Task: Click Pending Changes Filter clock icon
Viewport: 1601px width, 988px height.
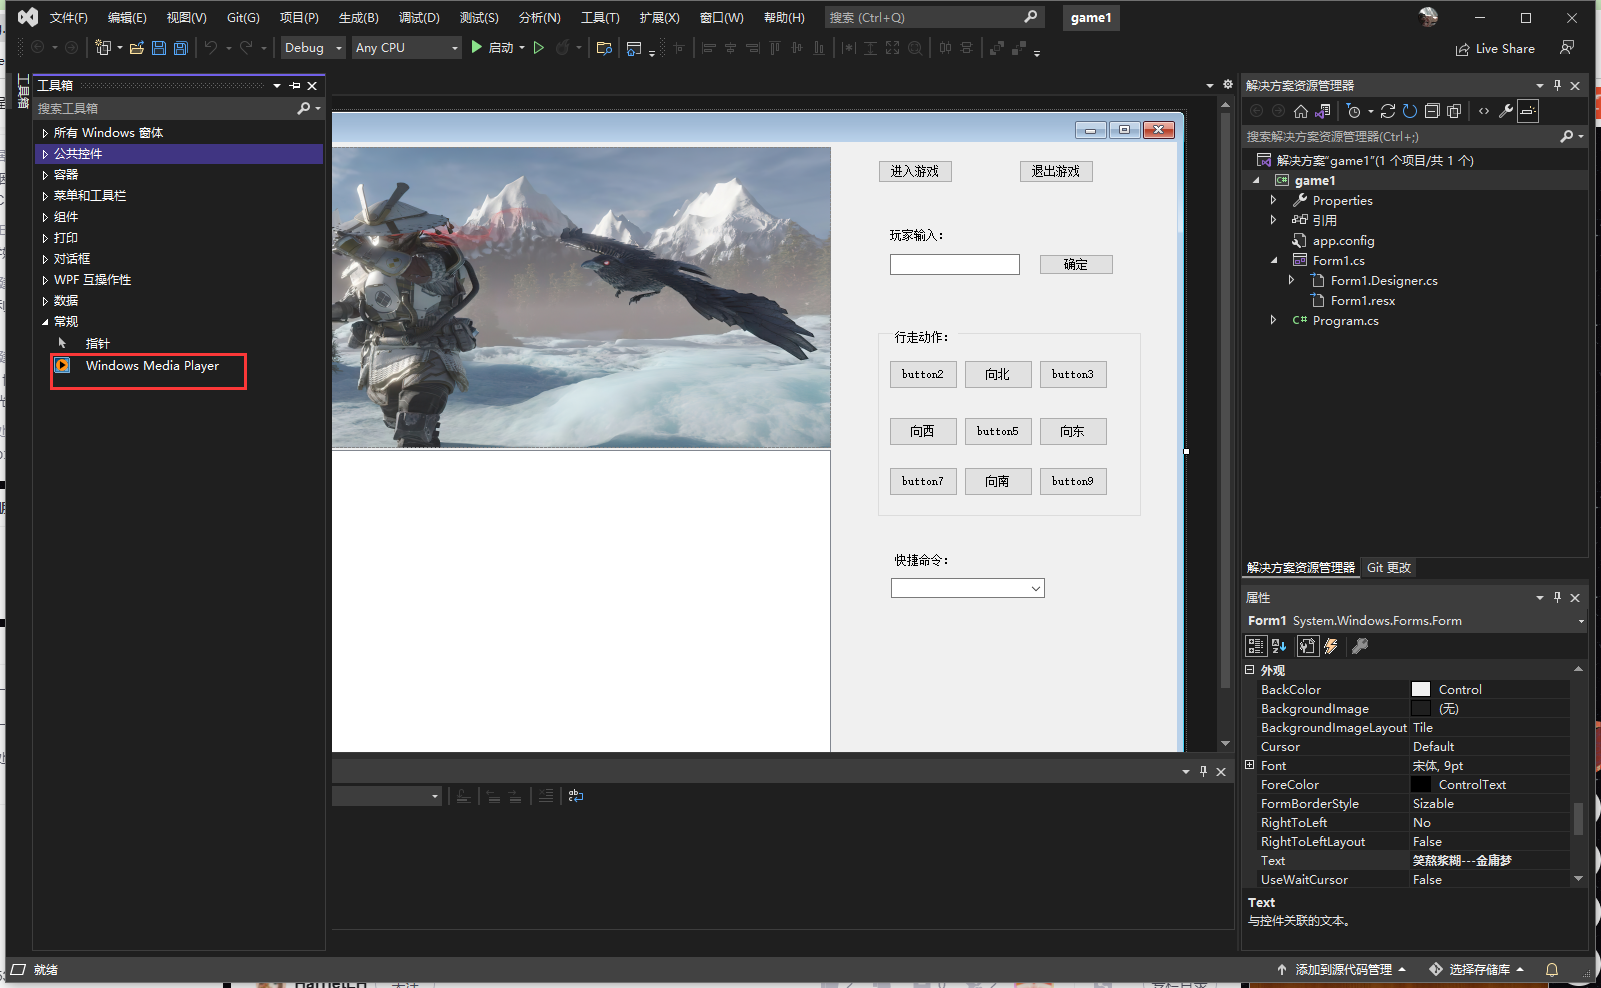Action: tap(1354, 111)
